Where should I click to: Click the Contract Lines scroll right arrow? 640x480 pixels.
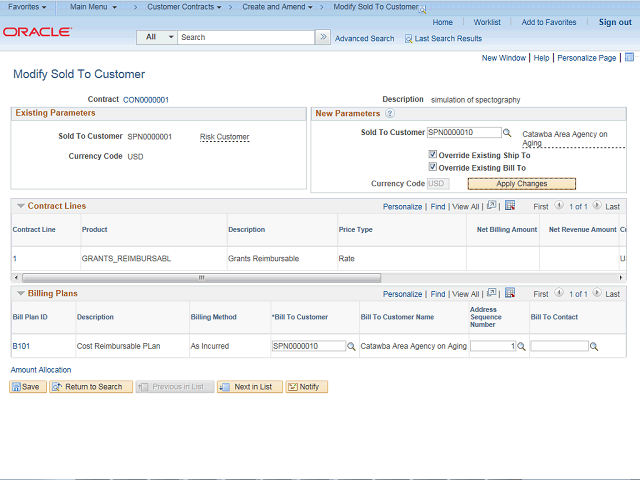(621, 278)
